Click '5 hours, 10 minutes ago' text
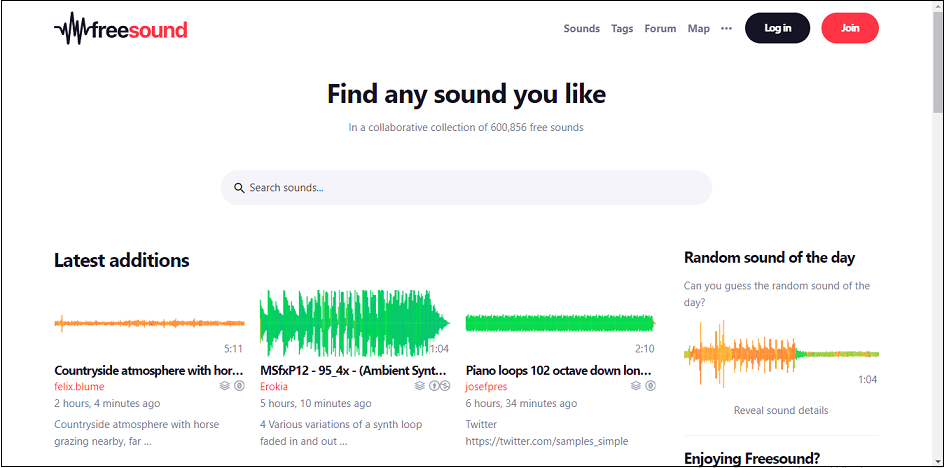This screenshot has height=468, width=944. [x=315, y=404]
